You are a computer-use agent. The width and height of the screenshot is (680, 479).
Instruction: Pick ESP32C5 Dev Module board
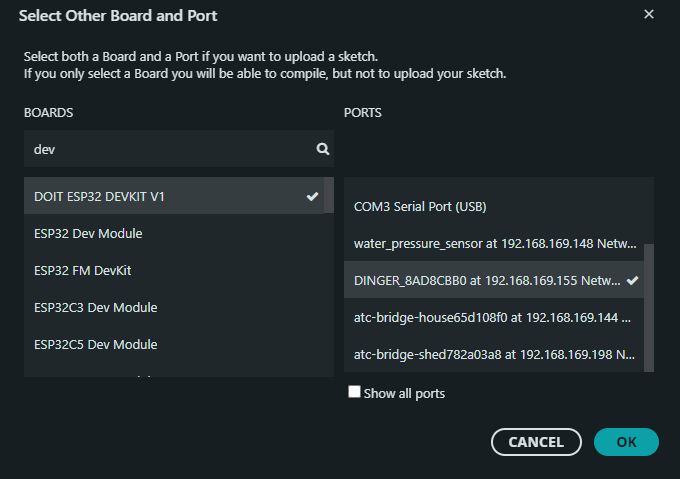pos(95,344)
